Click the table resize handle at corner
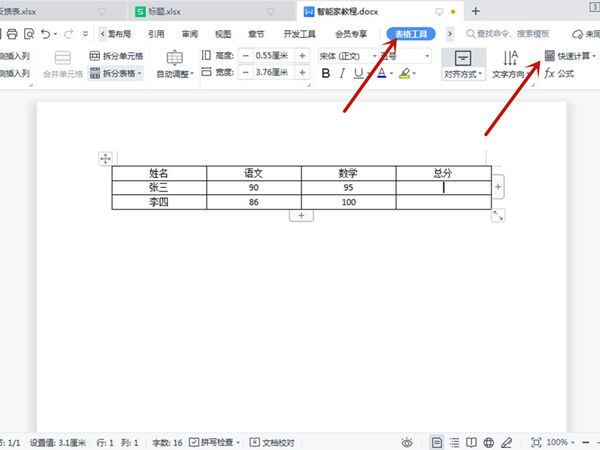The height and width of the screenshot is (450, 600). click(498, 215)
